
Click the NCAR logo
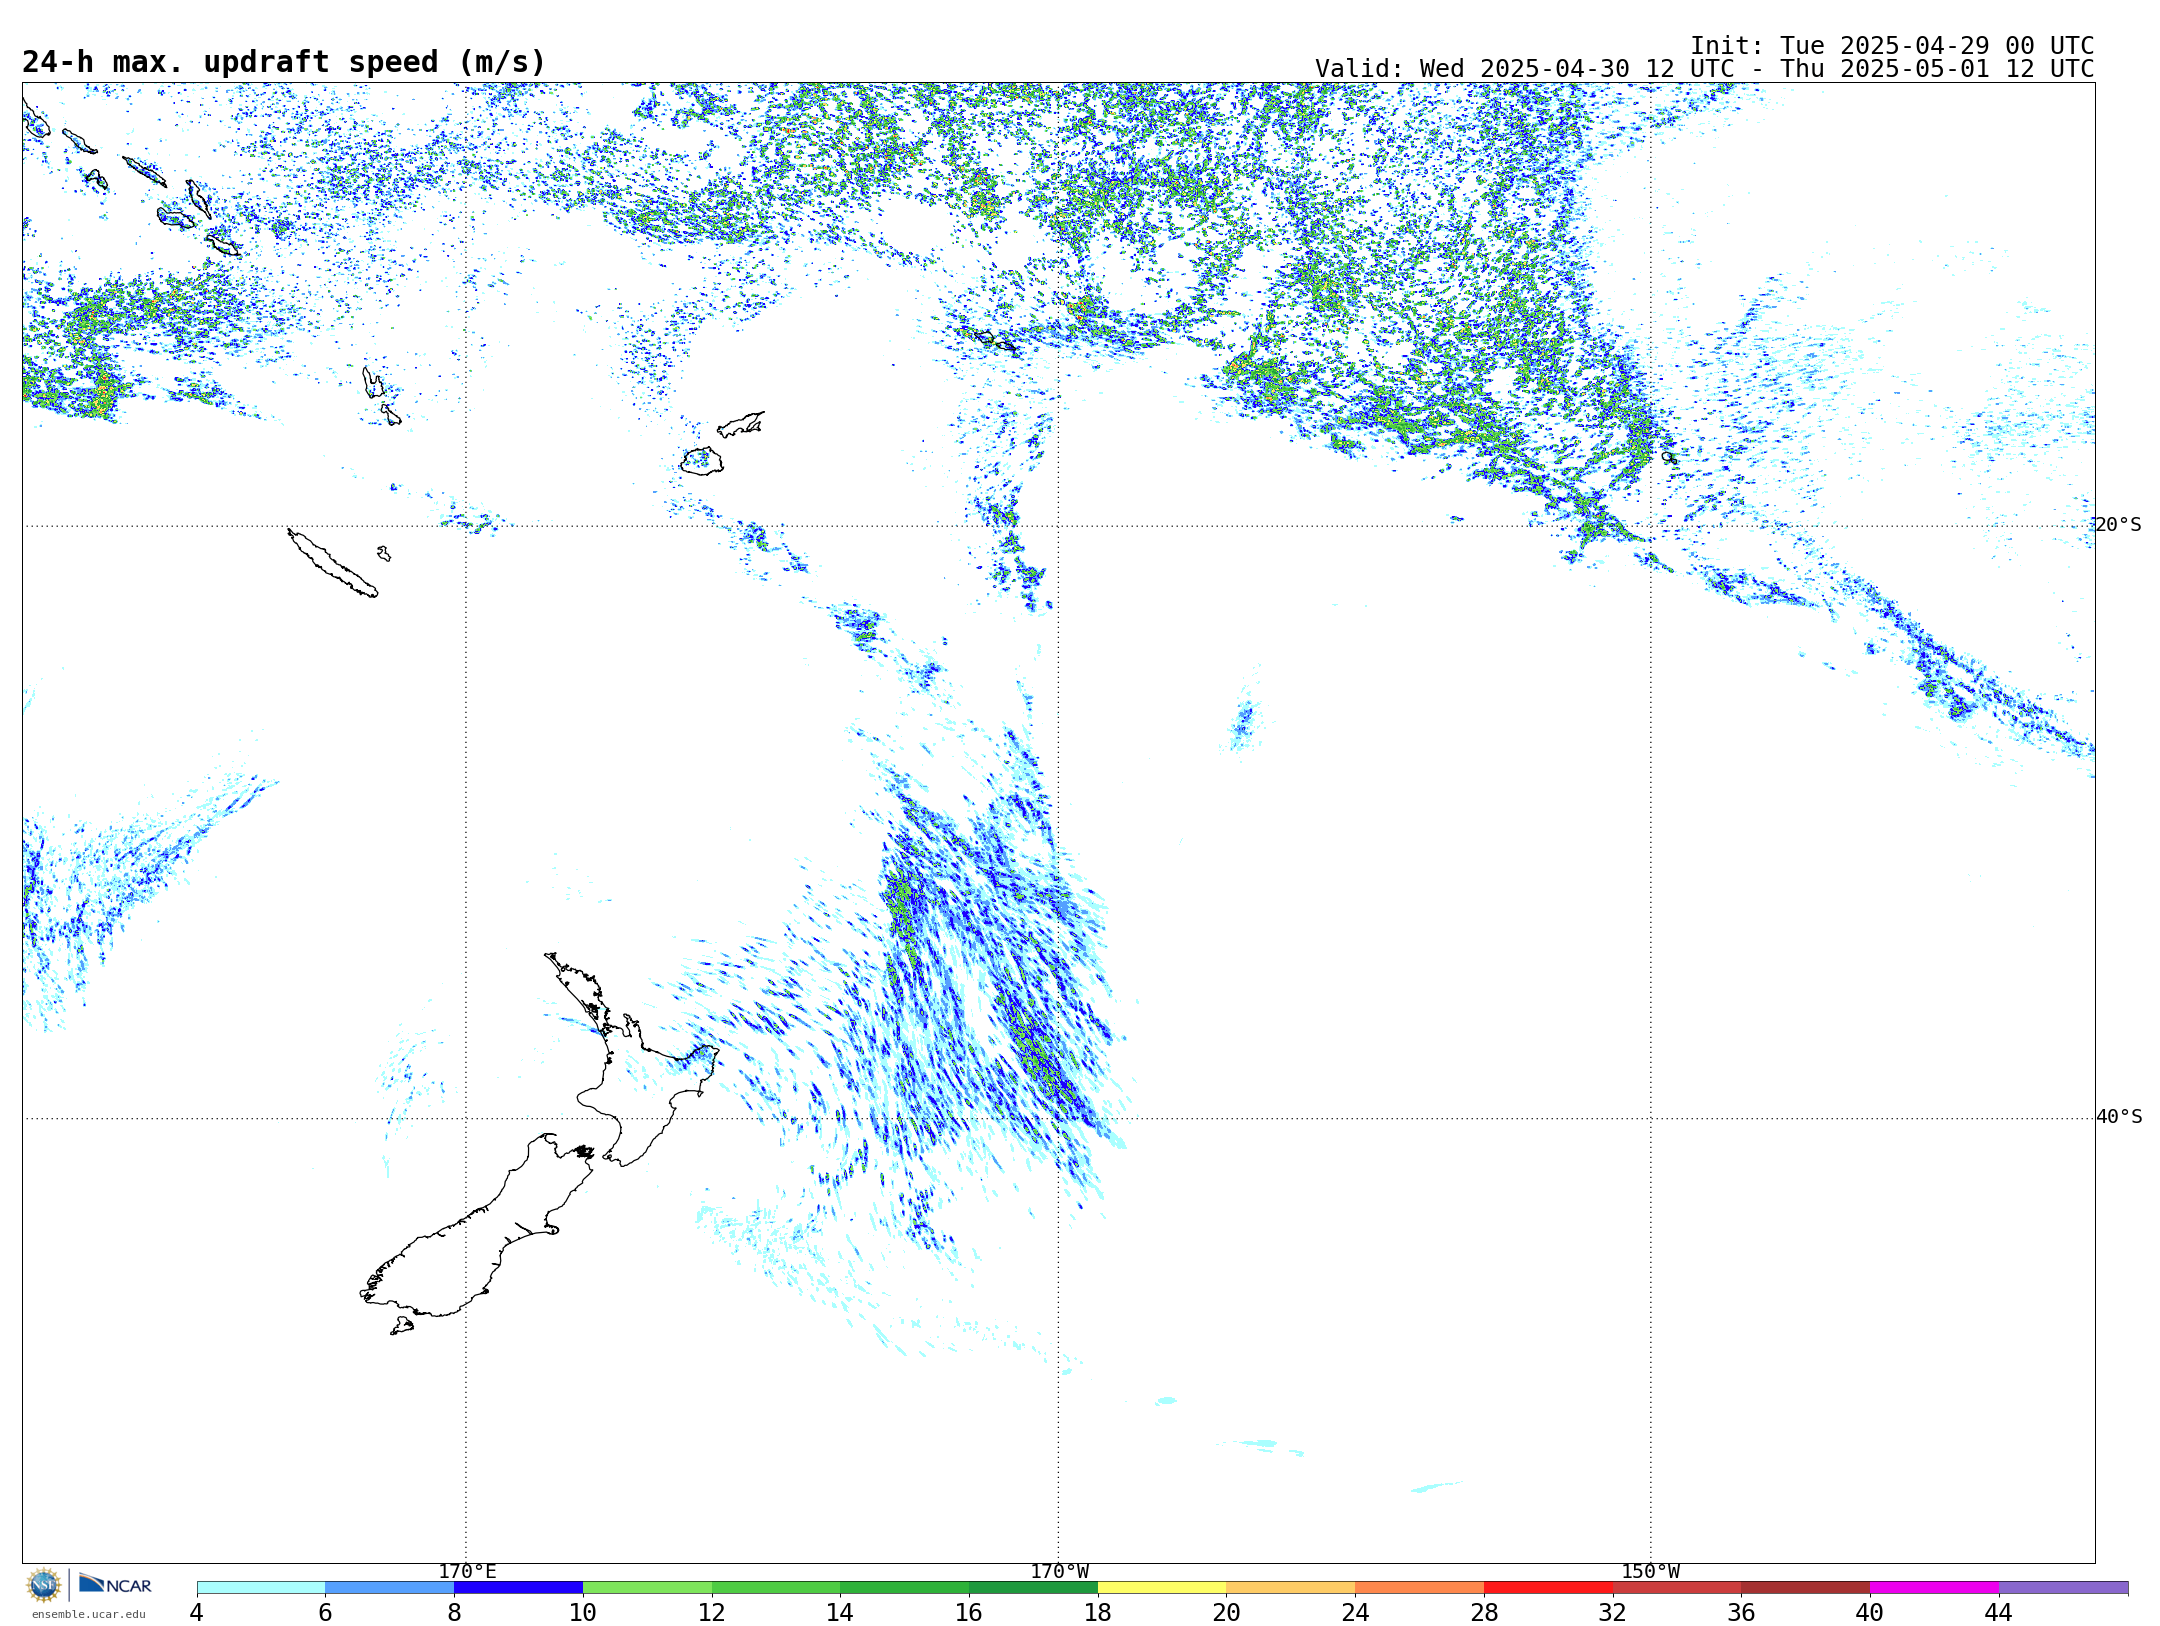click(115, 1584)
